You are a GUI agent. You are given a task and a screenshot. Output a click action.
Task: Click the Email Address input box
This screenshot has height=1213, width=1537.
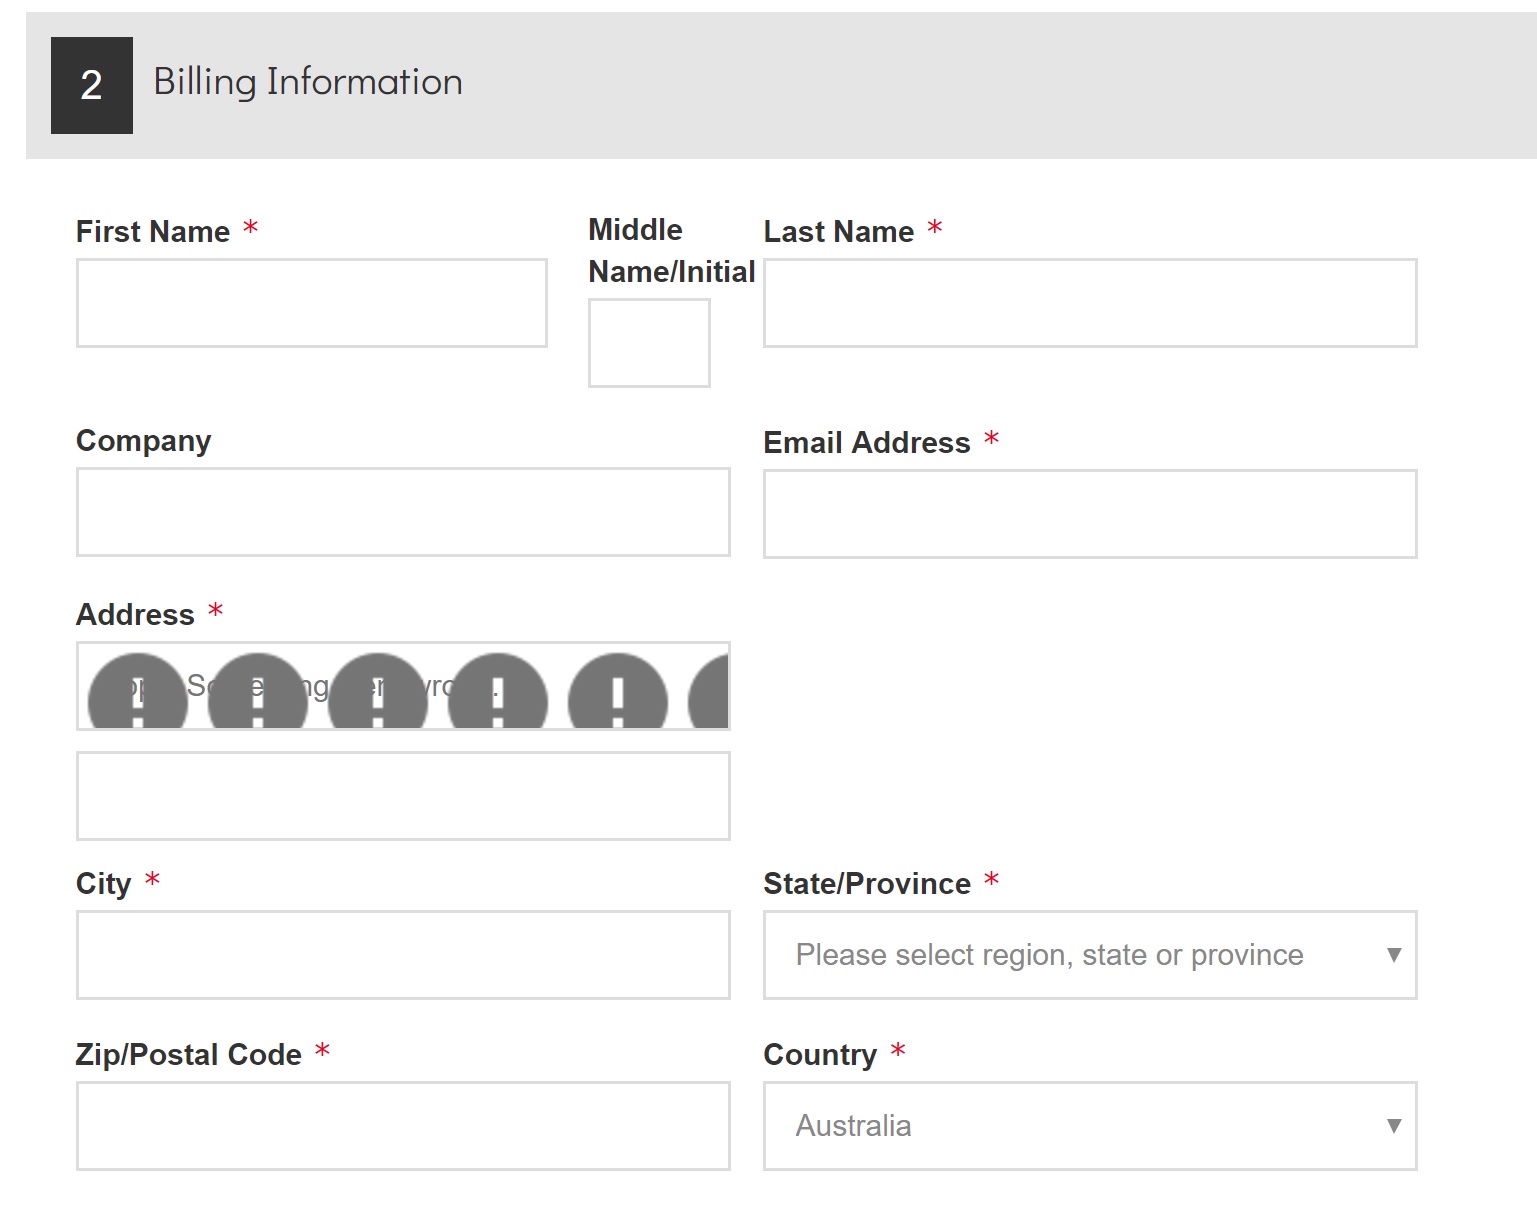tap(1089, 513)
